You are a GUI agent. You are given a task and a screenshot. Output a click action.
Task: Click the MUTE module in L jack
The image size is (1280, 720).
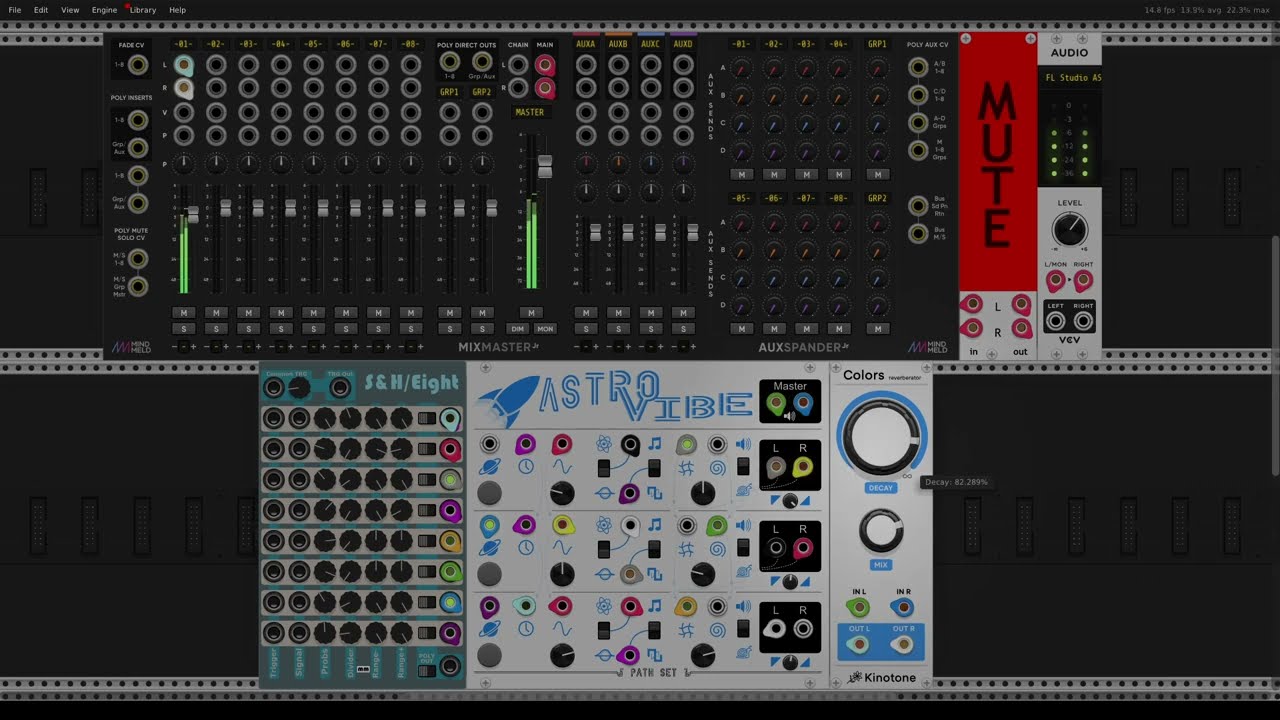pos(971,304)
